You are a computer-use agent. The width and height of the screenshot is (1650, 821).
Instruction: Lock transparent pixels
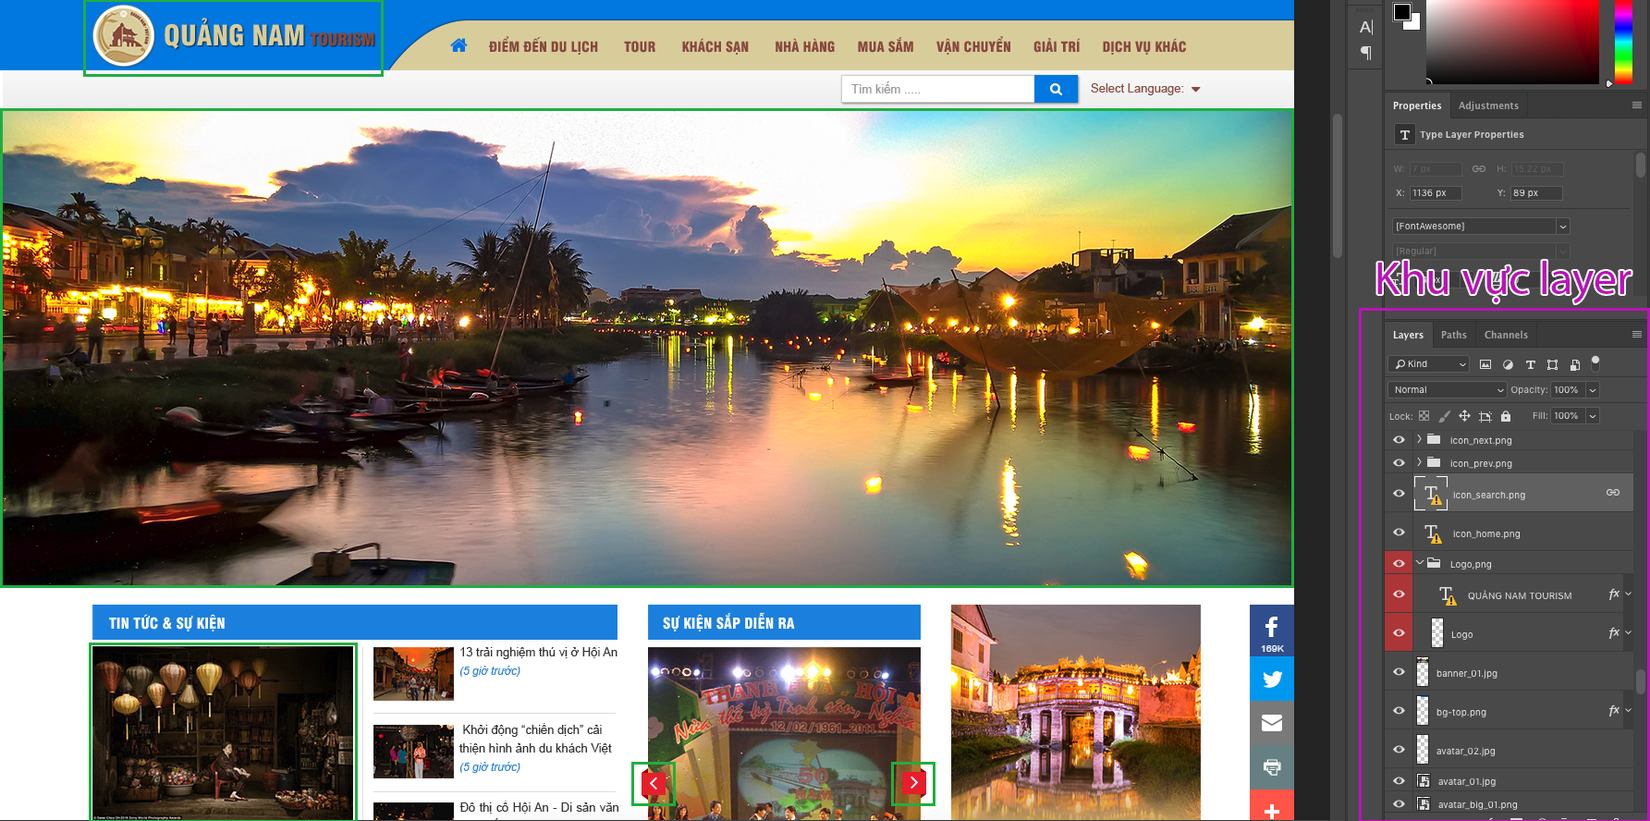[x=1424, y=416]
